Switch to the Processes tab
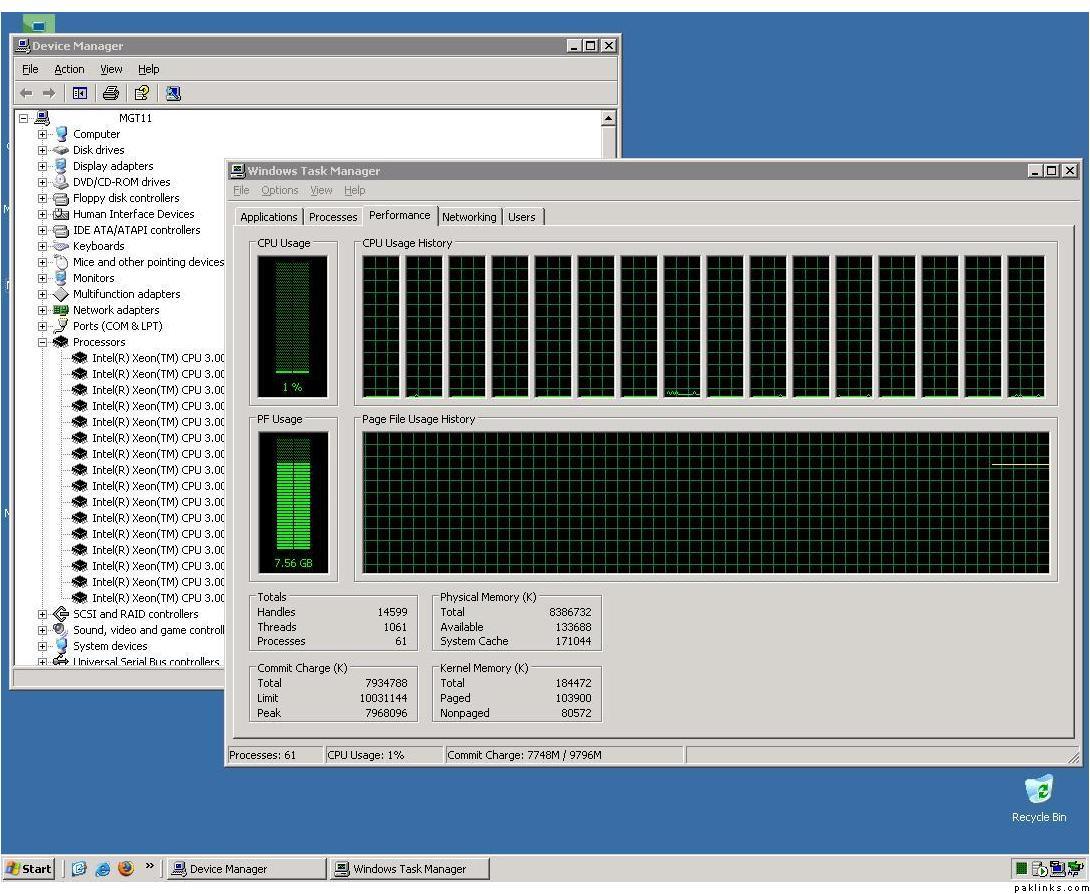 click(333, 217)
